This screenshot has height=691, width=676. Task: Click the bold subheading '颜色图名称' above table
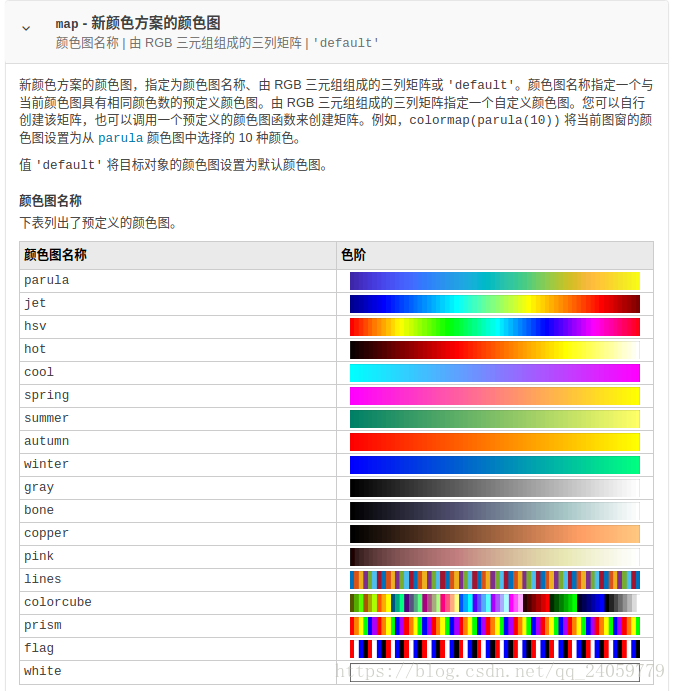50,201
